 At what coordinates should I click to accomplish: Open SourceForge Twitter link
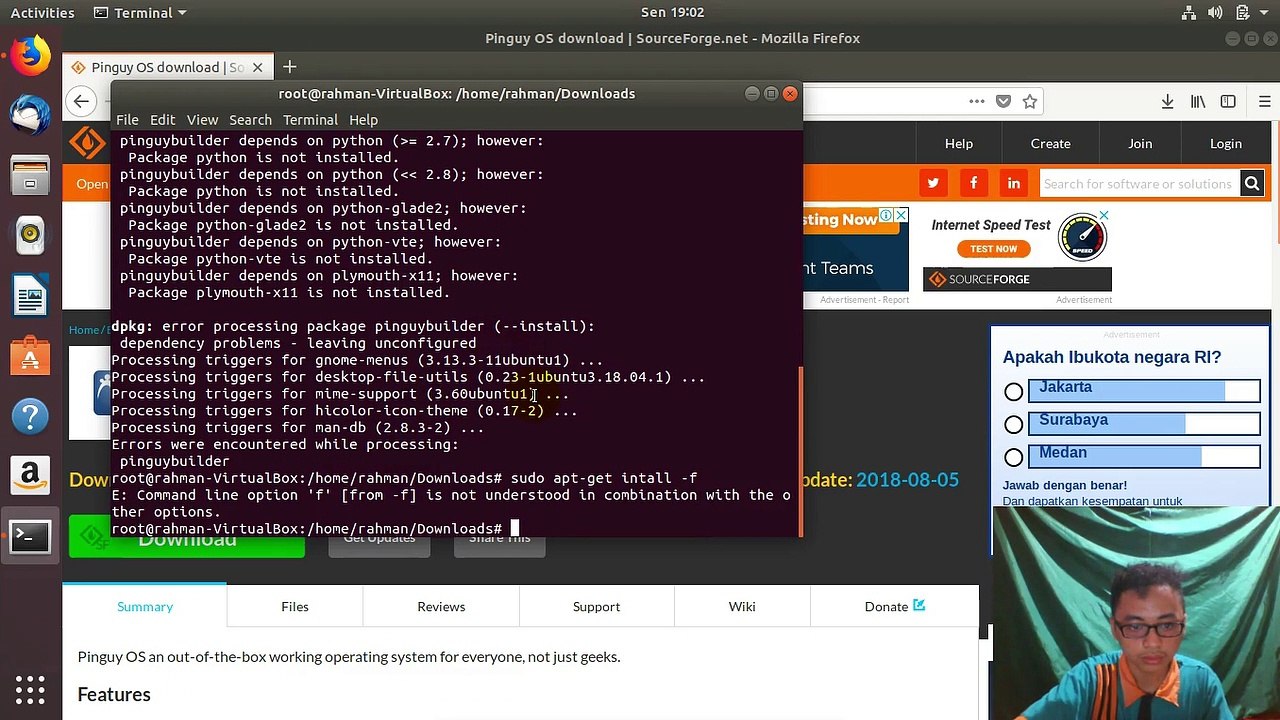click(x=933, y=183)
